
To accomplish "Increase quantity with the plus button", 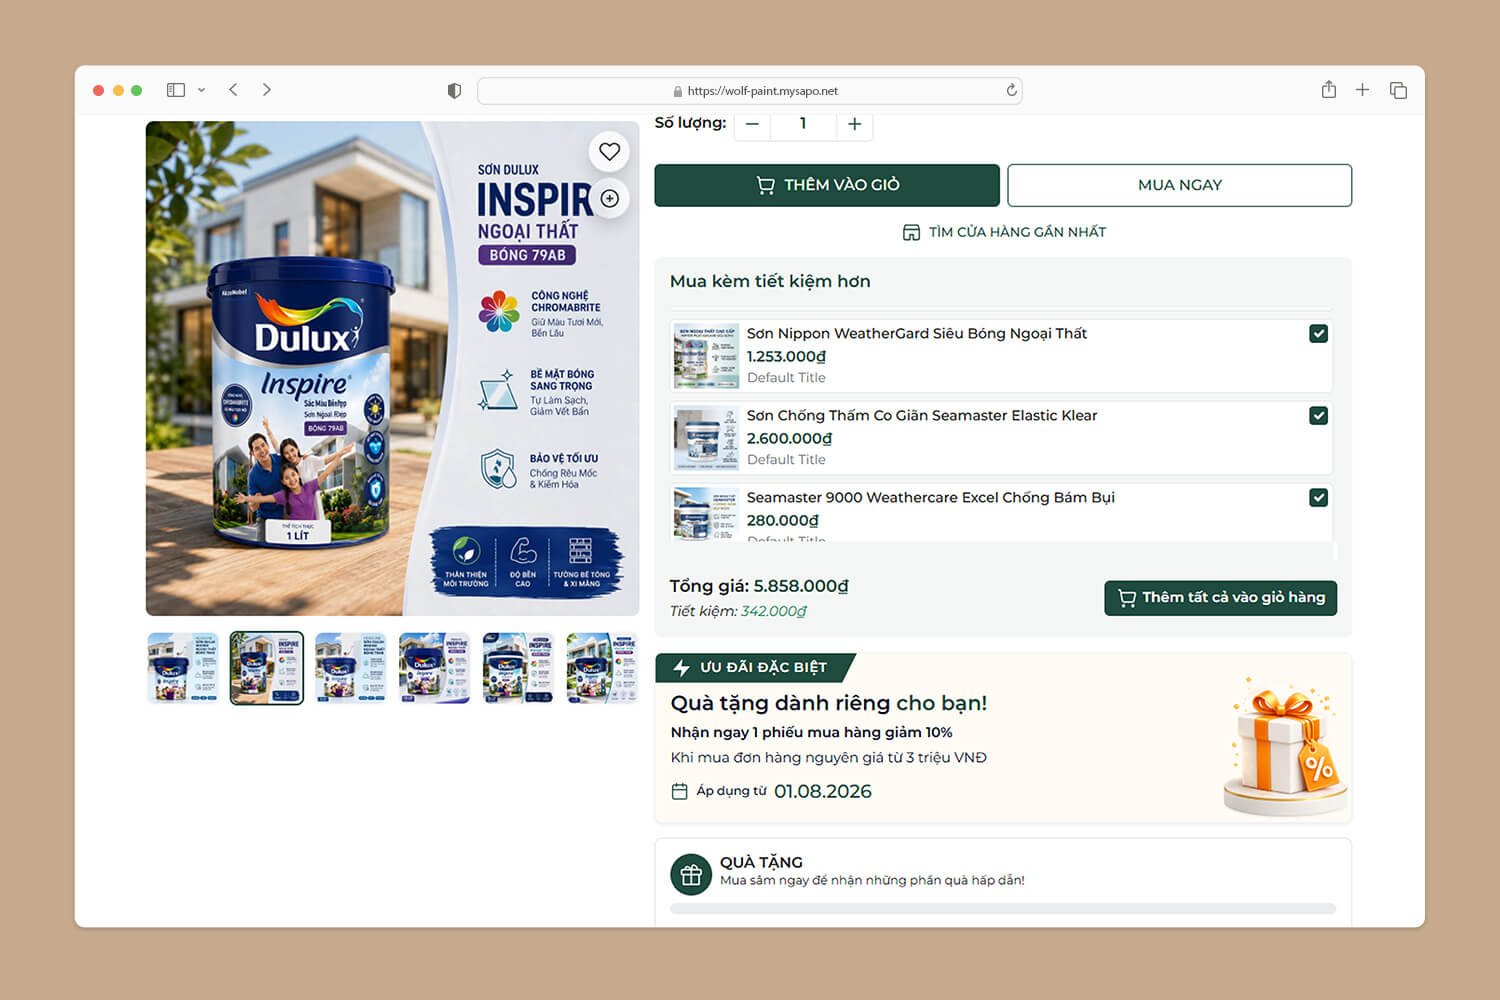I will (x=854, y=124).
